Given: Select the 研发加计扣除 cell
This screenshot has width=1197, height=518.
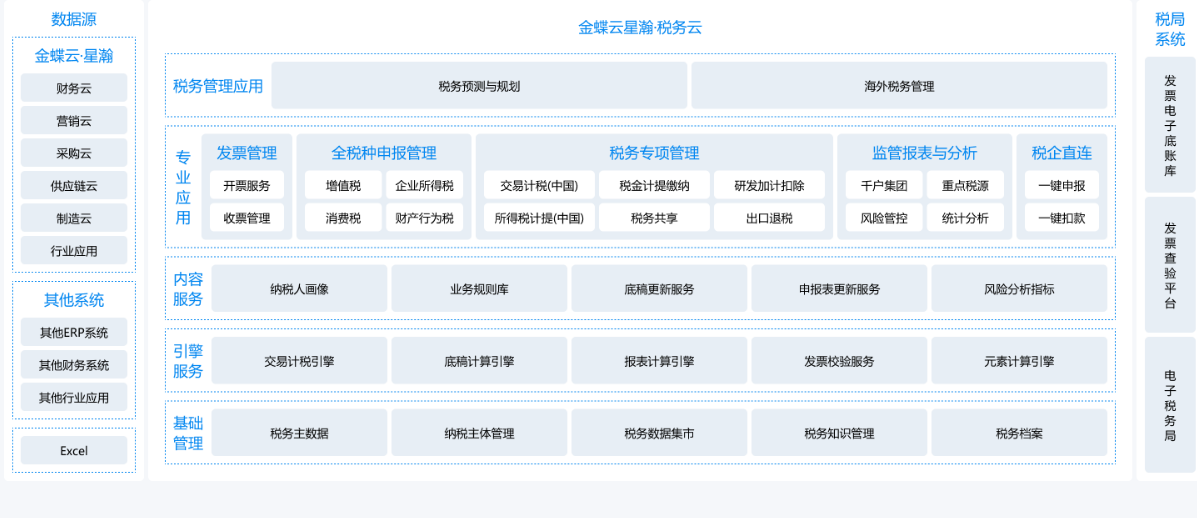Looking at the screenshot, I should [x=770, y=185].
